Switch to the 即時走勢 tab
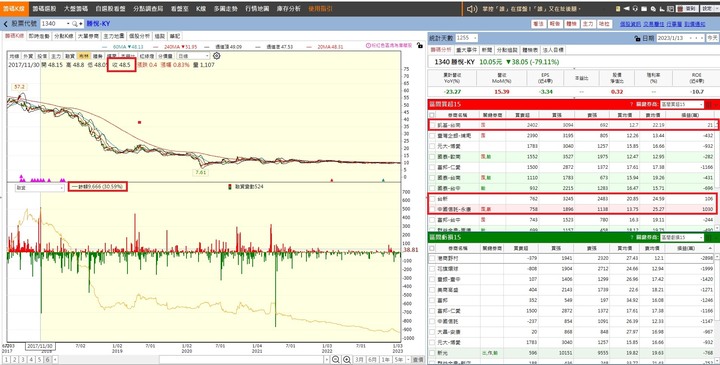The width and height of the screenshot is (720, 365). click(39, 36)
